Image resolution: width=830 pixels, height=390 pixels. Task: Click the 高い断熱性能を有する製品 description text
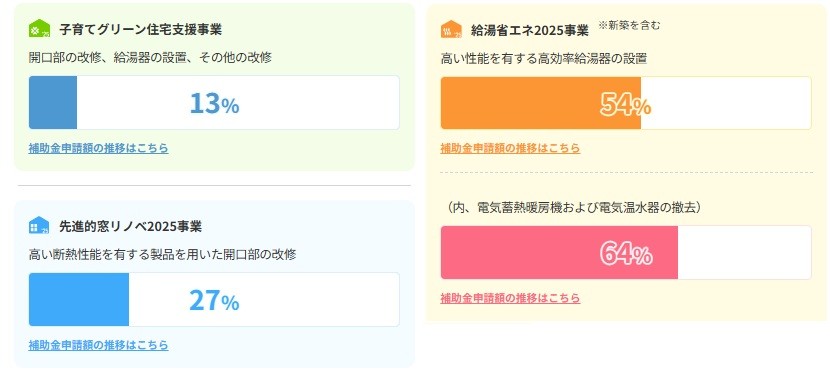point(162,255)
